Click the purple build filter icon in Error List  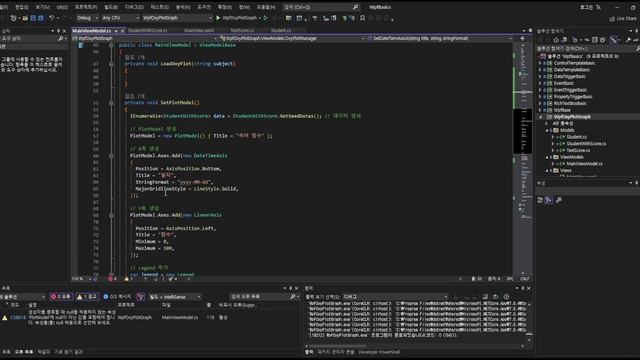click(141, 297)
